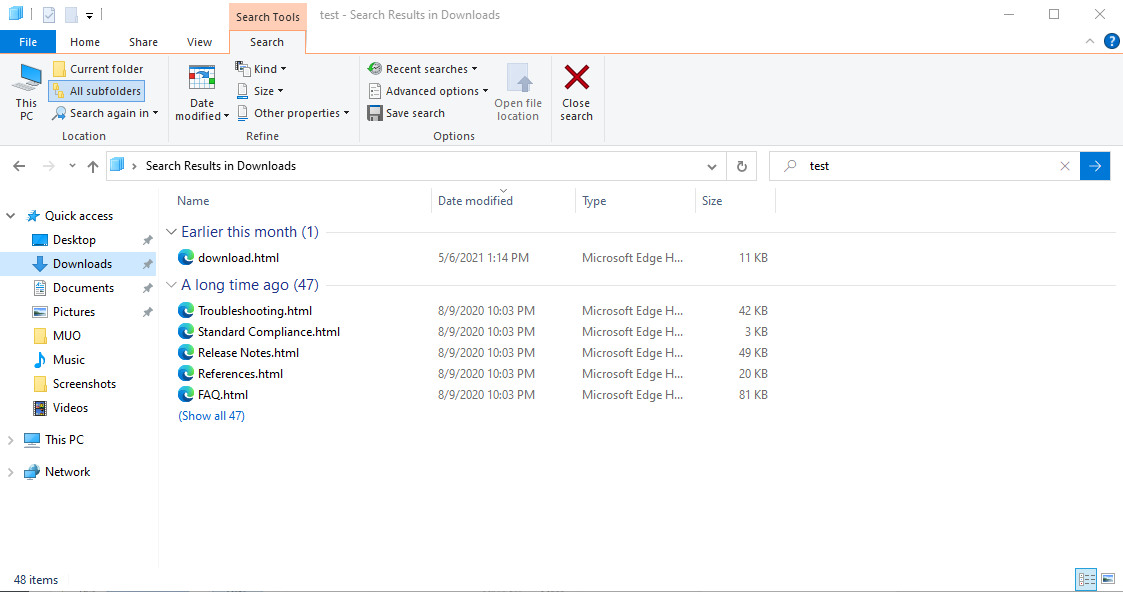Select Release Notes.html file
The image size is (1123, 592).
click(x=249, y=352)
